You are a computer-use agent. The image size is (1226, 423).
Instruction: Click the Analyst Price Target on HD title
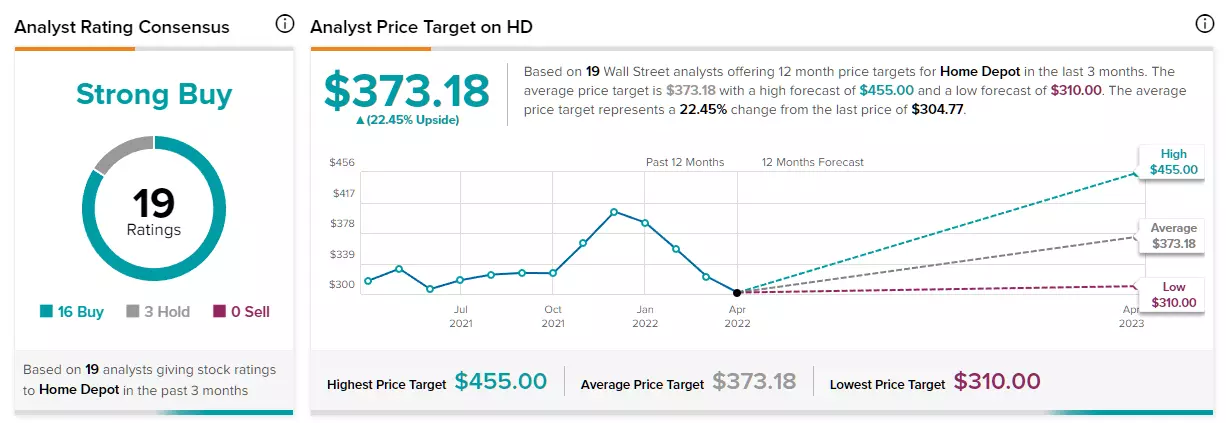[x=421, y=27]
